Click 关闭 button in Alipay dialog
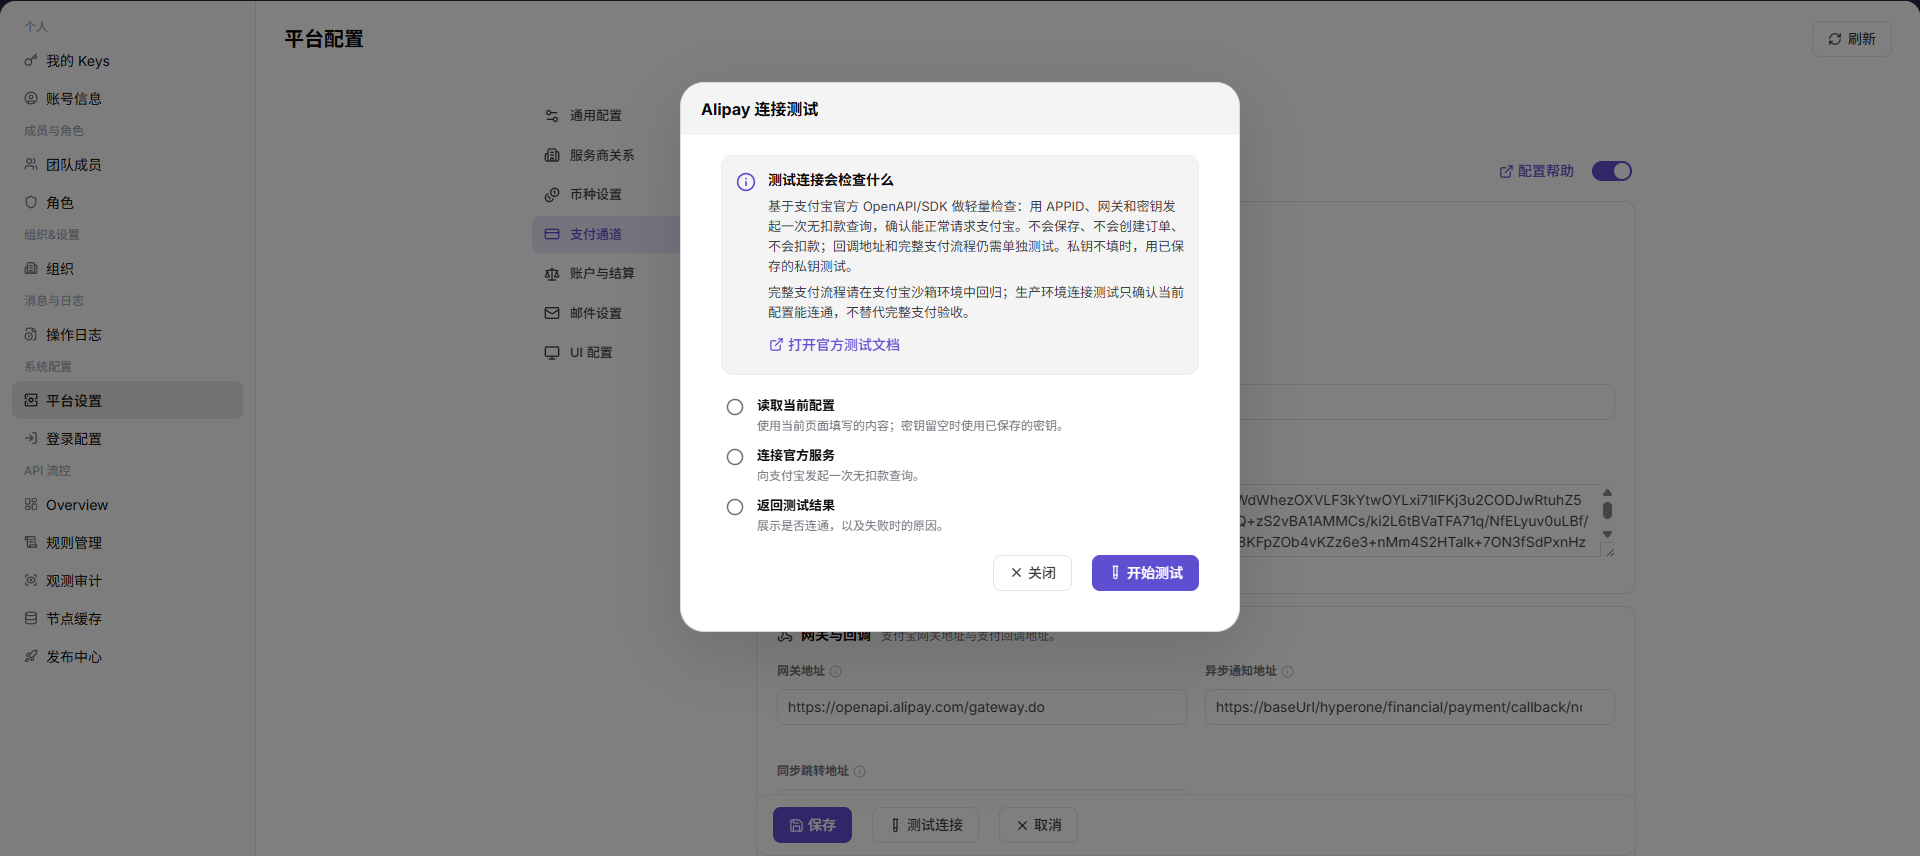This screenshot has width=1920, height=856. 1032,573
